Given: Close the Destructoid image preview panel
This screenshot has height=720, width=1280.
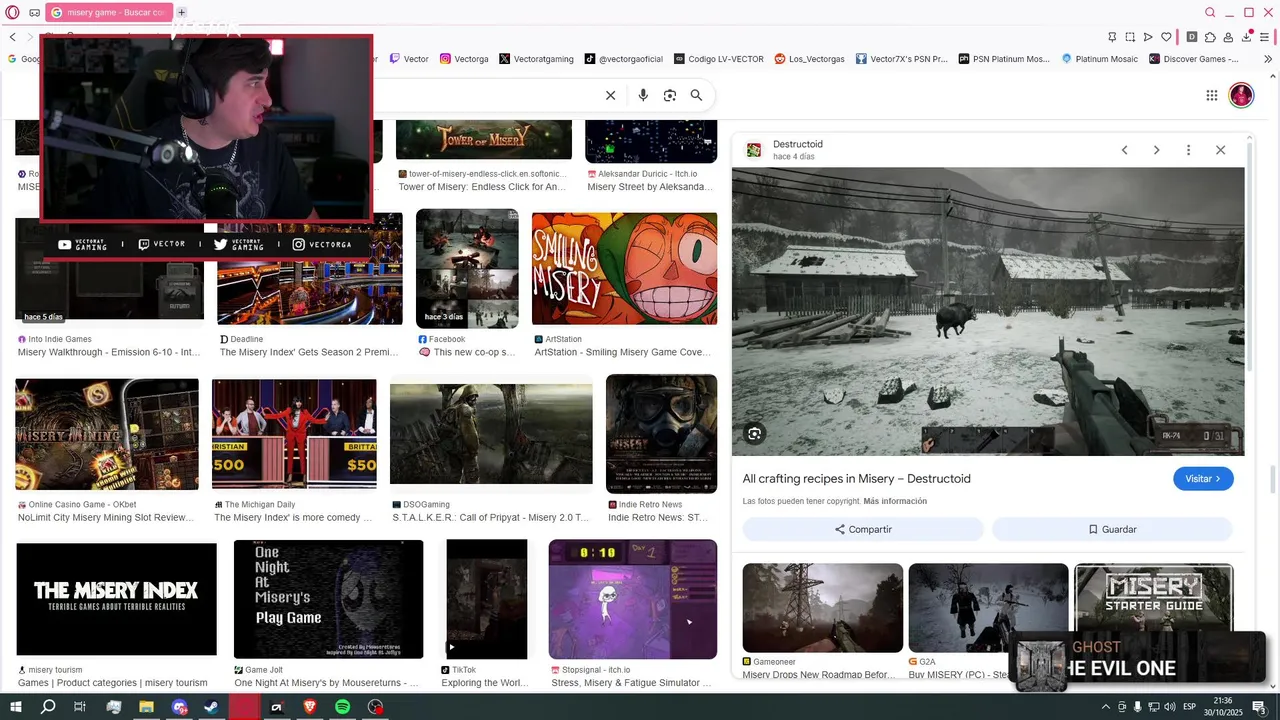Looking at the screenshot, I should point(1220,150).
